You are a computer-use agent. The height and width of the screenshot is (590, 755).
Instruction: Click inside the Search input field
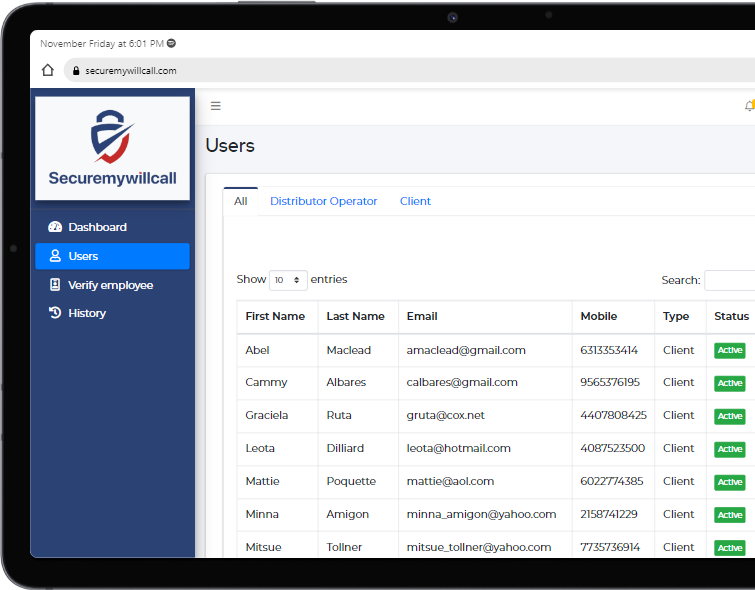(729, 281)
